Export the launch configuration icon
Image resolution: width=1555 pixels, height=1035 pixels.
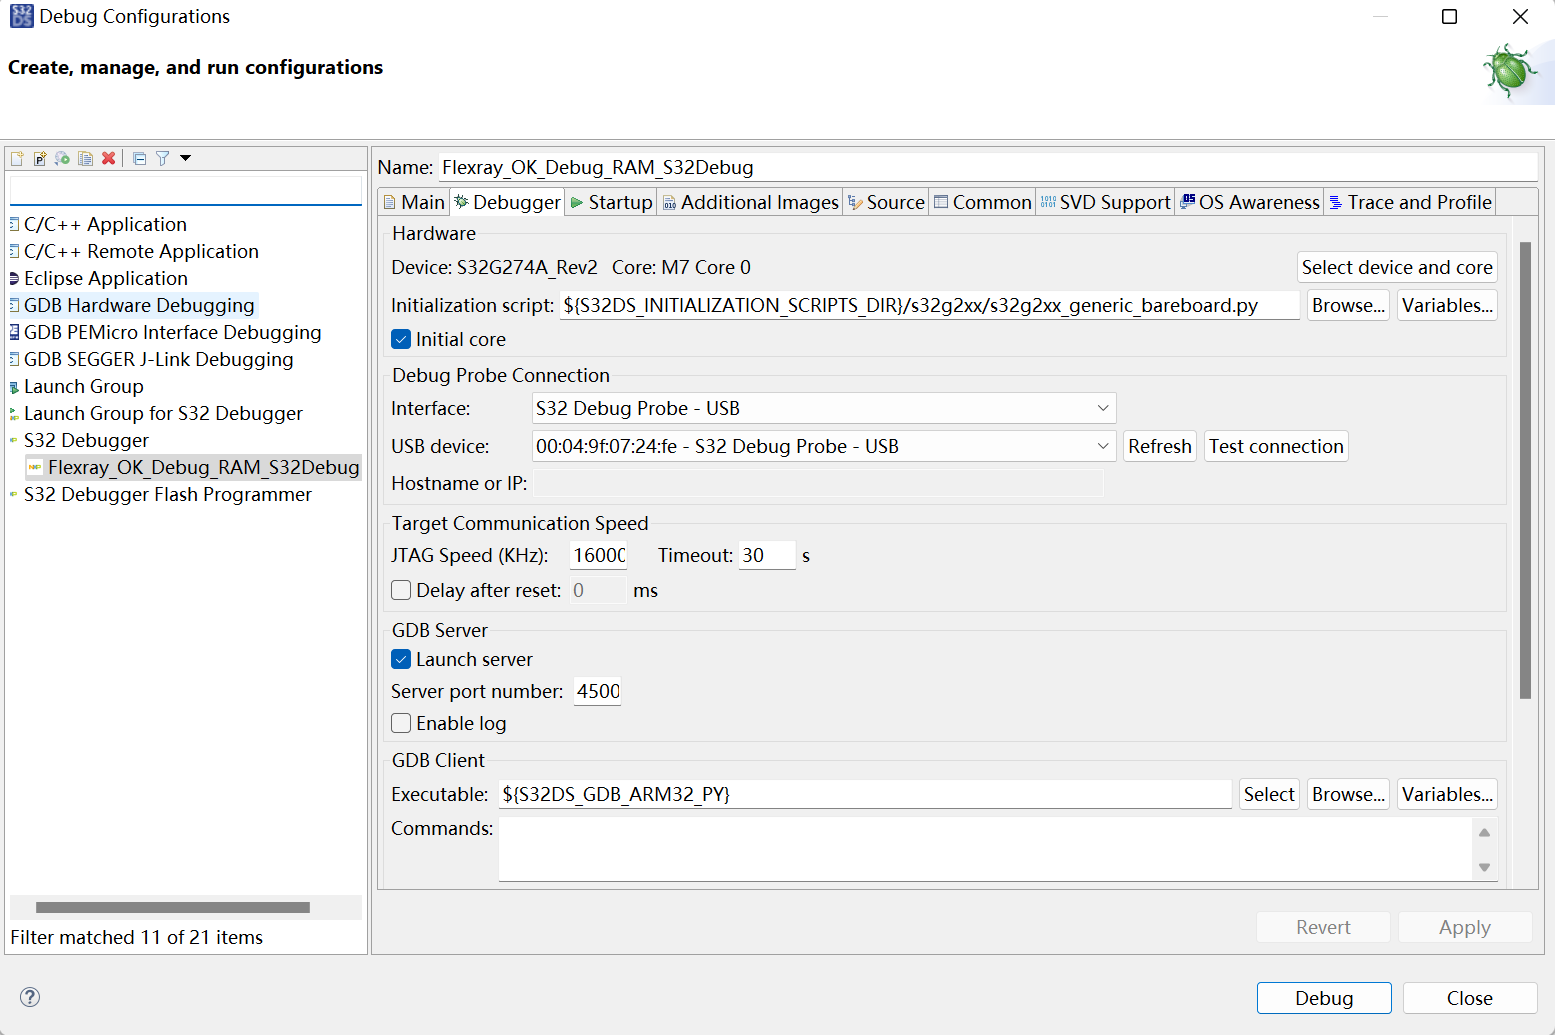(63, 158)
